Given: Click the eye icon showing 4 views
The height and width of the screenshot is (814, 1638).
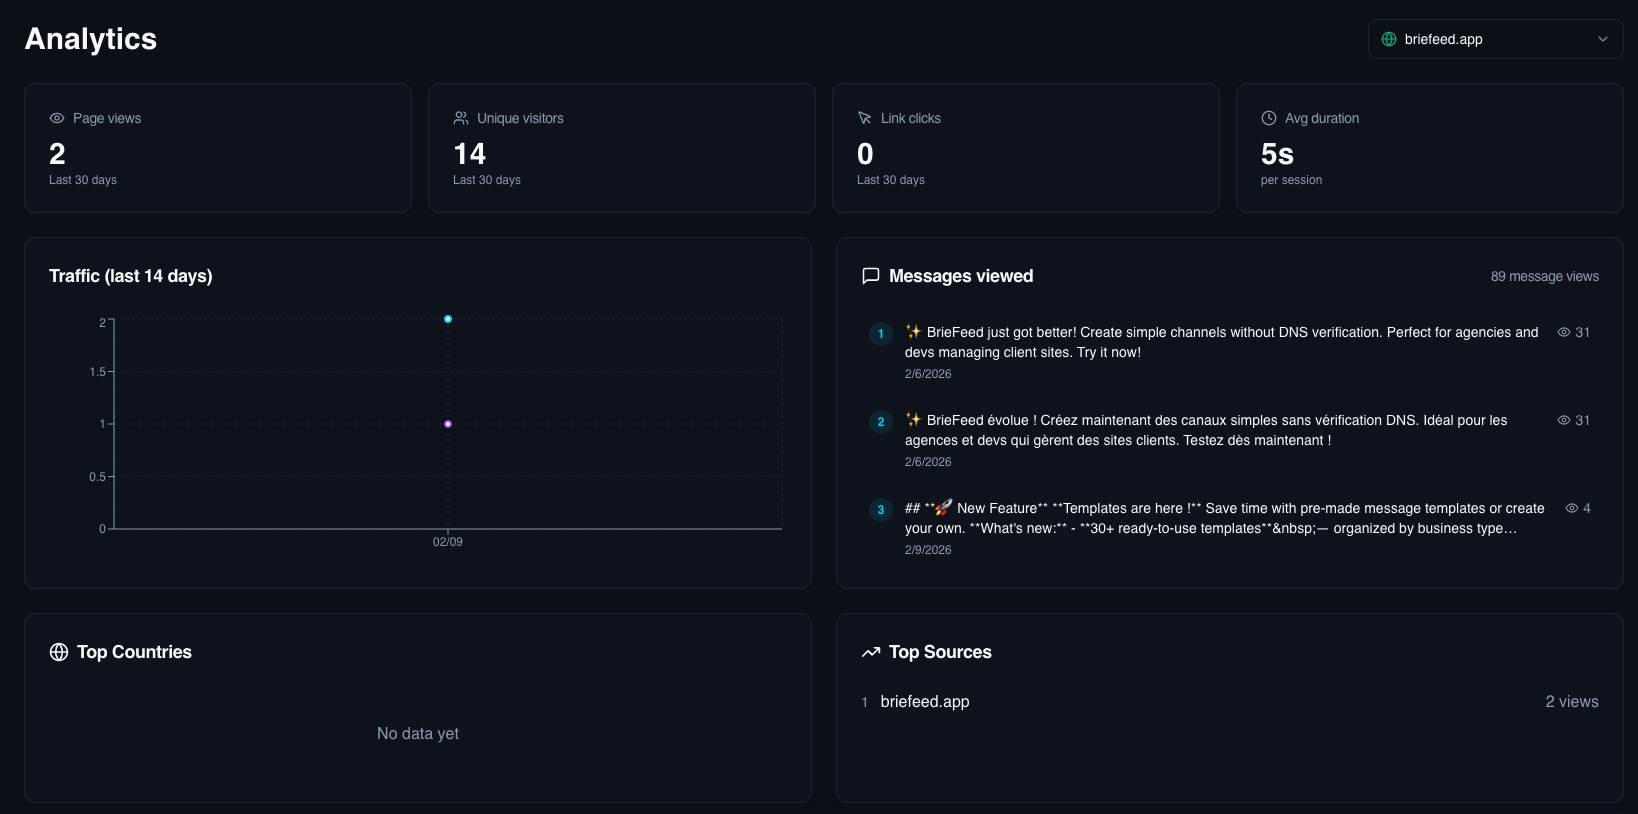Looking at the screenshot, I should tap(1572, 508).
